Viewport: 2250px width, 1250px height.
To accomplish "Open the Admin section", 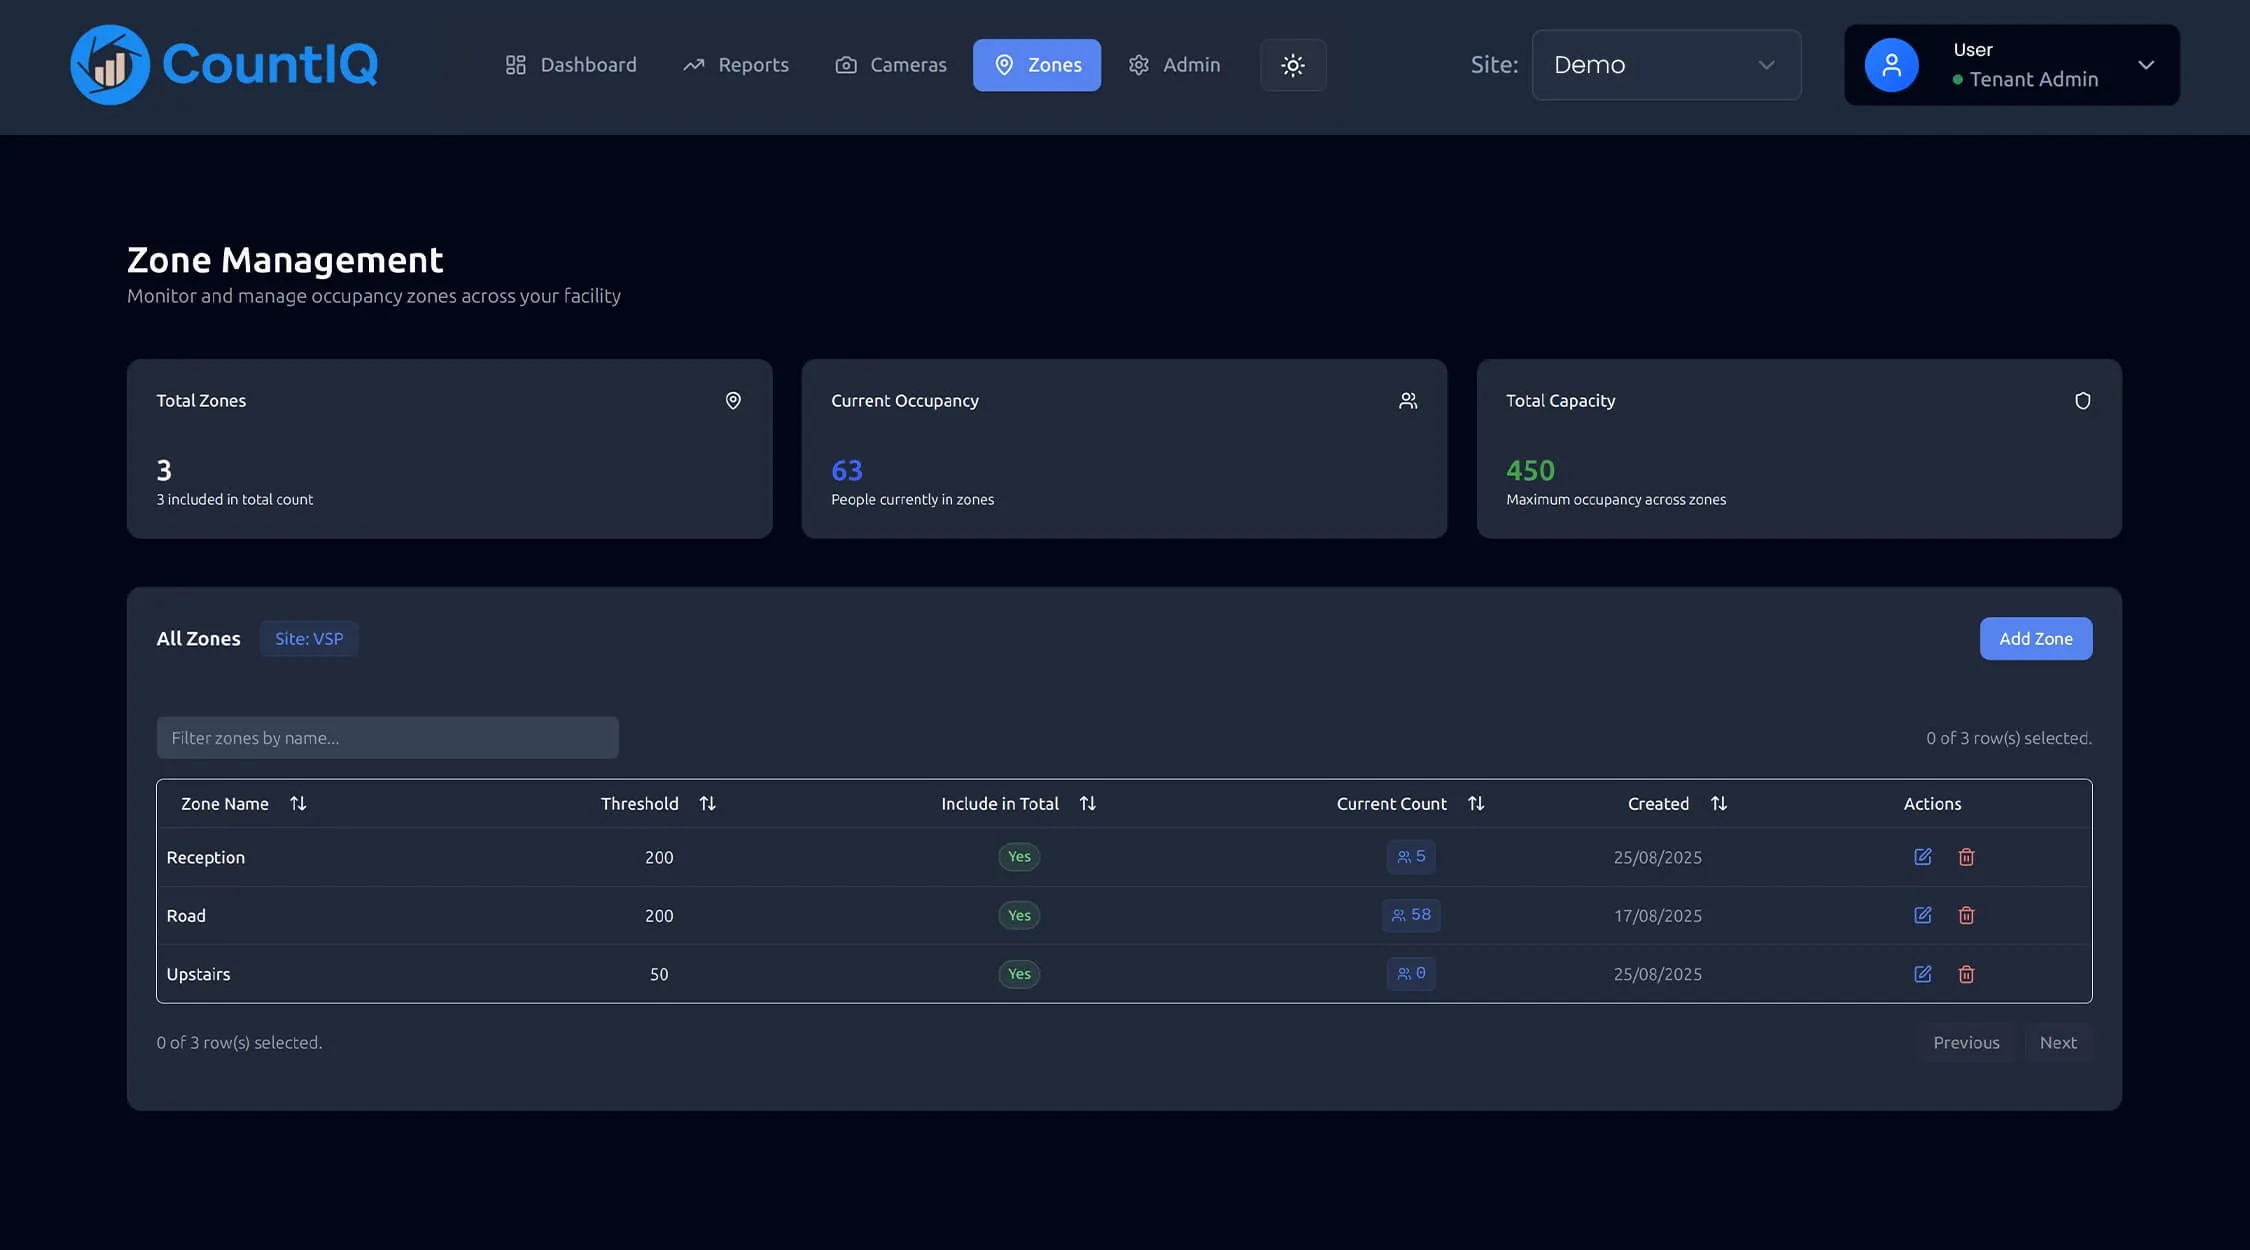I will click(x=1175, y=64).
